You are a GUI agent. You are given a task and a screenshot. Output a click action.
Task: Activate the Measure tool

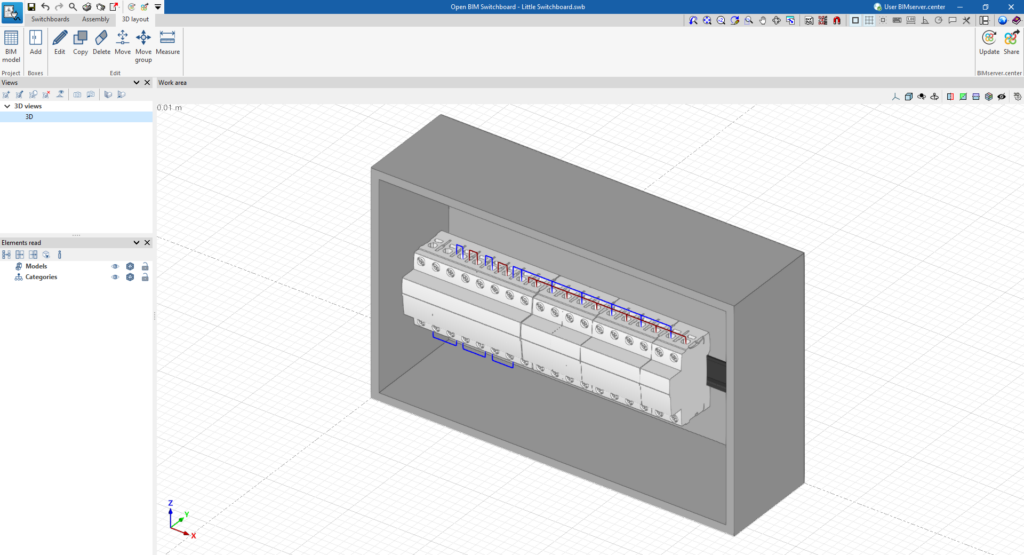[x=168, y=42]
